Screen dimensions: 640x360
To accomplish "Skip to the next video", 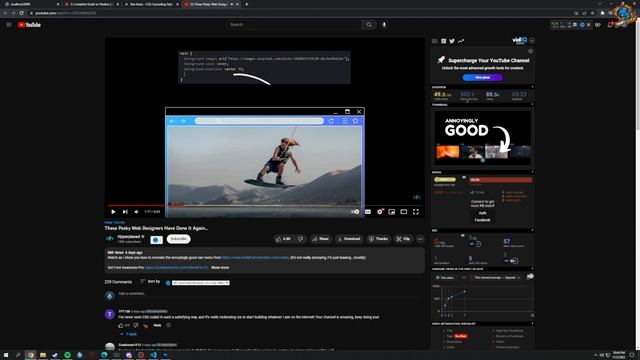I will (125, 212).
